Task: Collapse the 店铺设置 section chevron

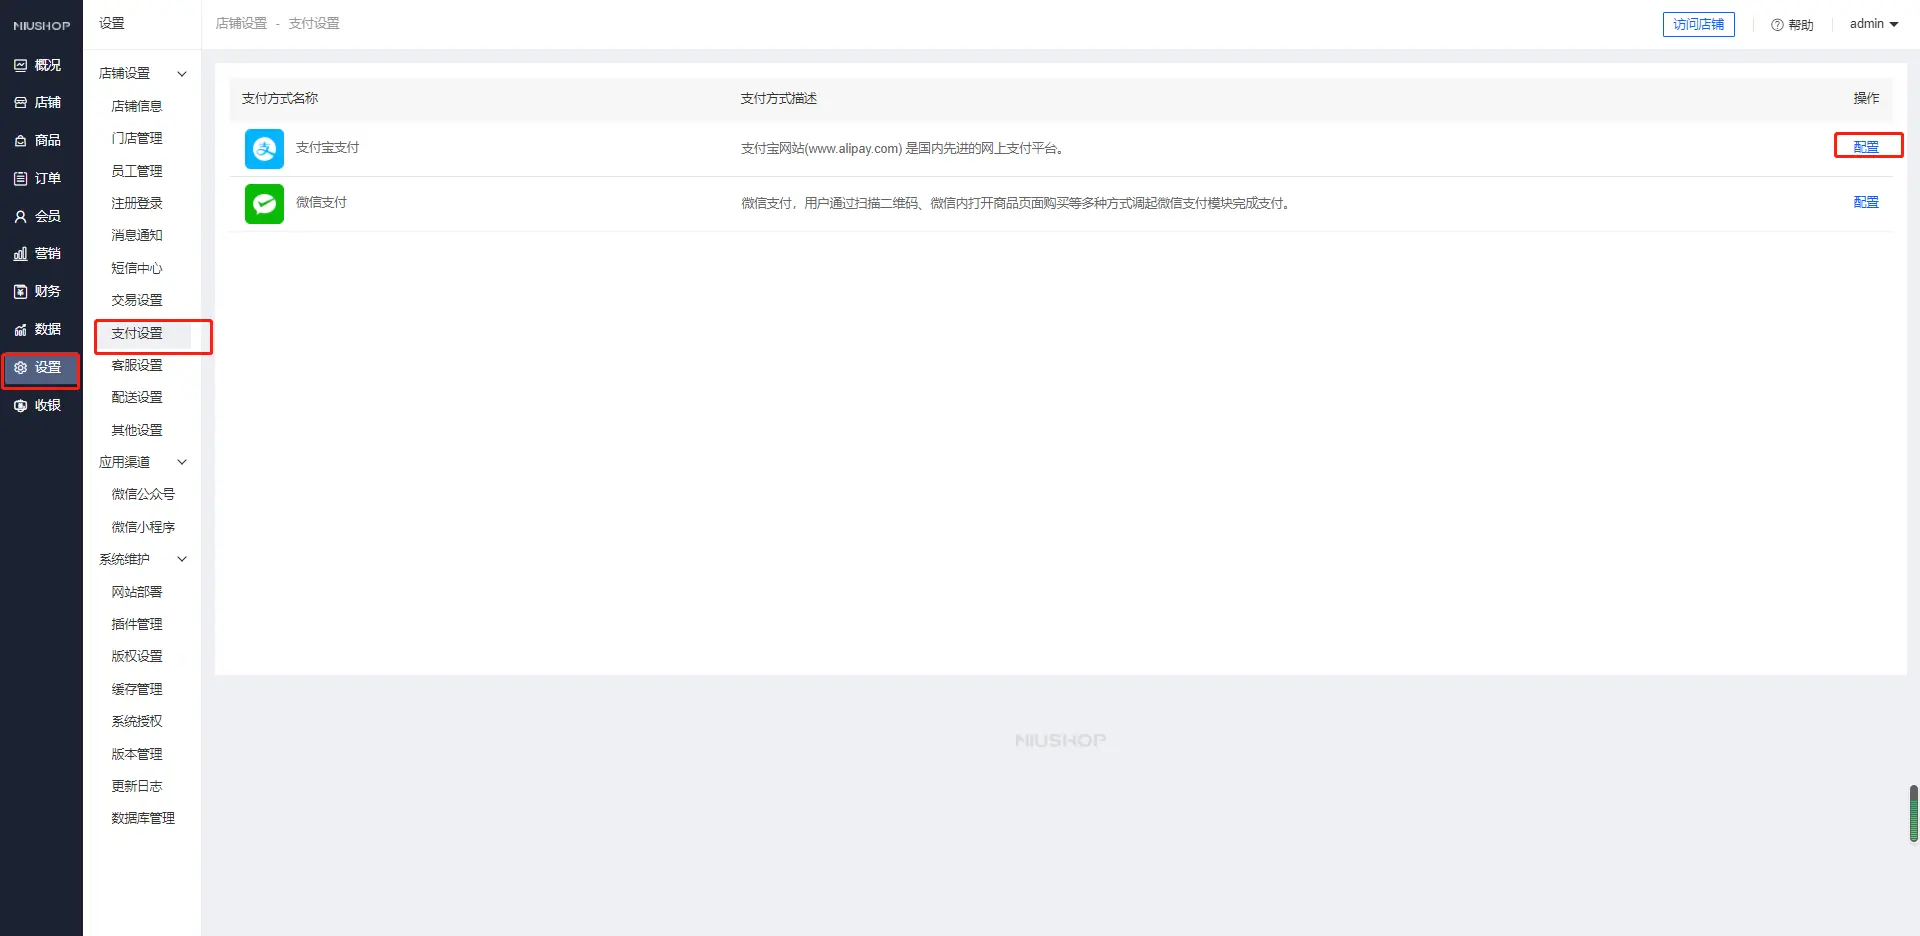Action: click(182, 74)
